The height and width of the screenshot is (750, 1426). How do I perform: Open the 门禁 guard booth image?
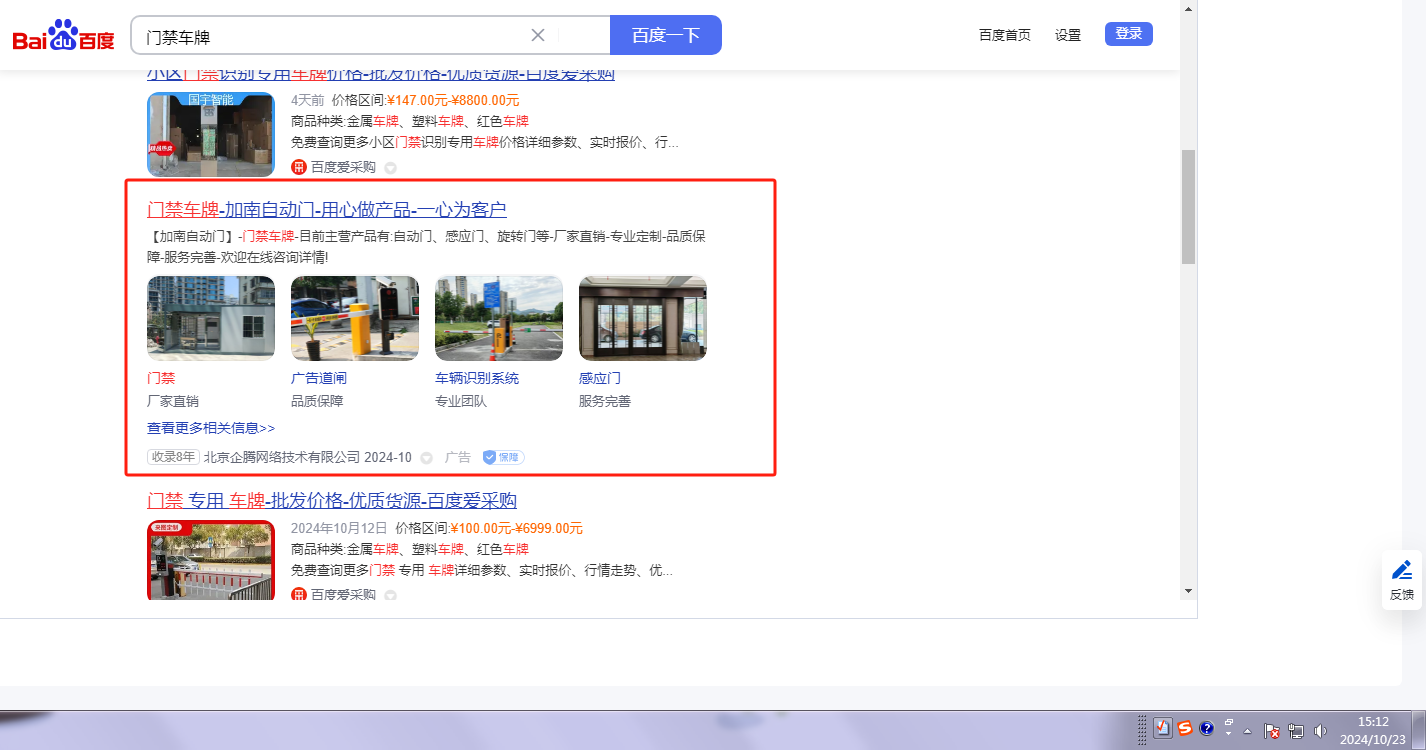tap(211, 318)
